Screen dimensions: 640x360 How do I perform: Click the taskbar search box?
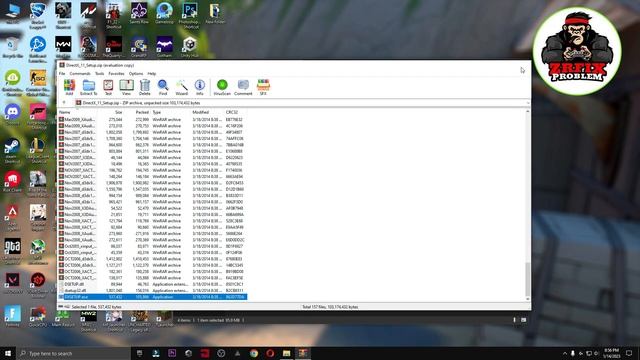point(73,353)
